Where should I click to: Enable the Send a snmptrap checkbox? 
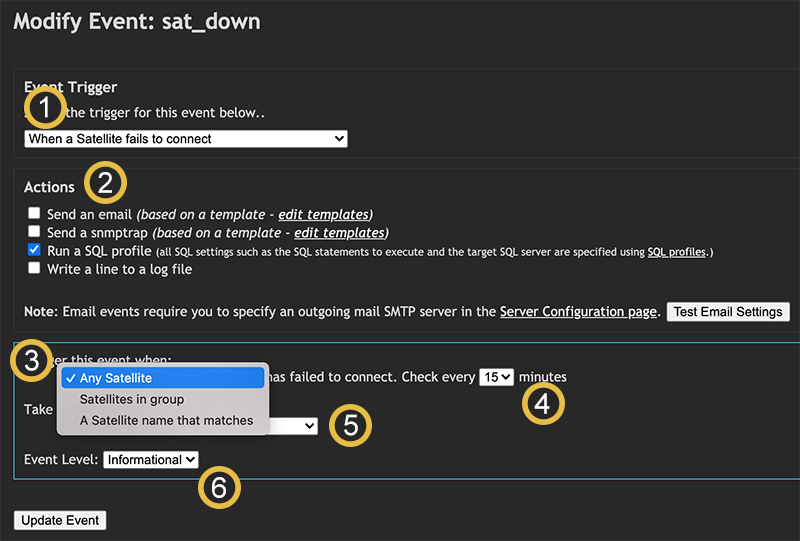pos(34,231)
